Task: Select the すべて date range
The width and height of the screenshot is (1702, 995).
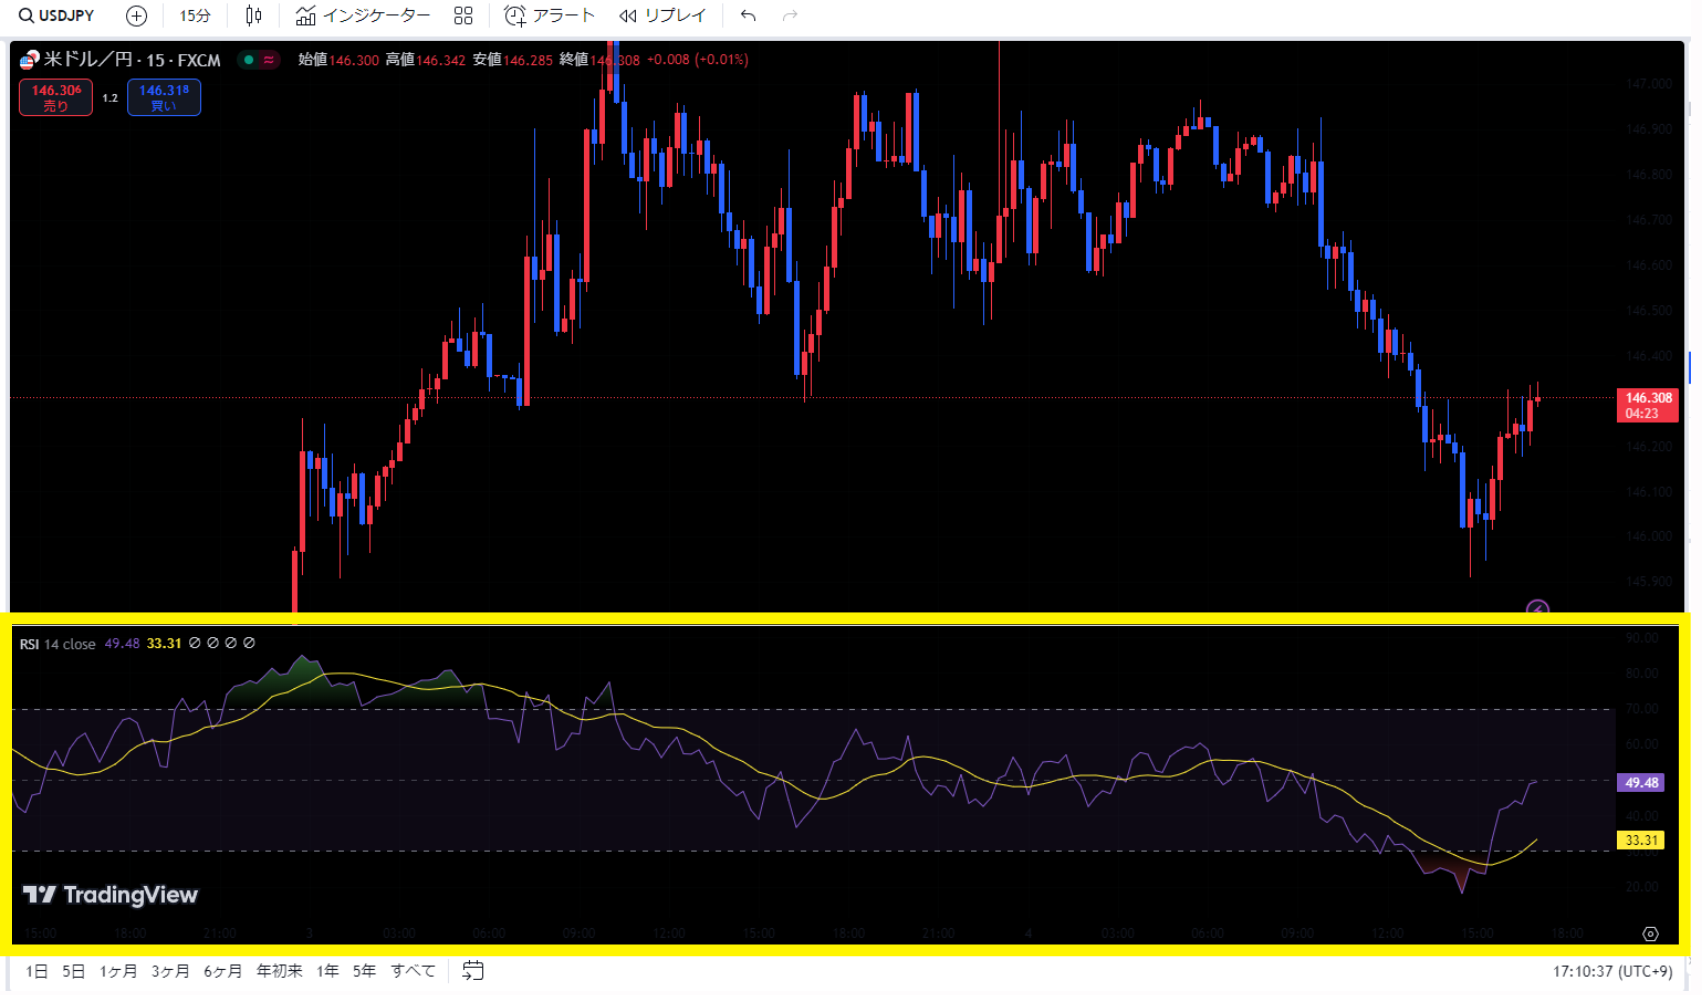Action: pos(413,971)
